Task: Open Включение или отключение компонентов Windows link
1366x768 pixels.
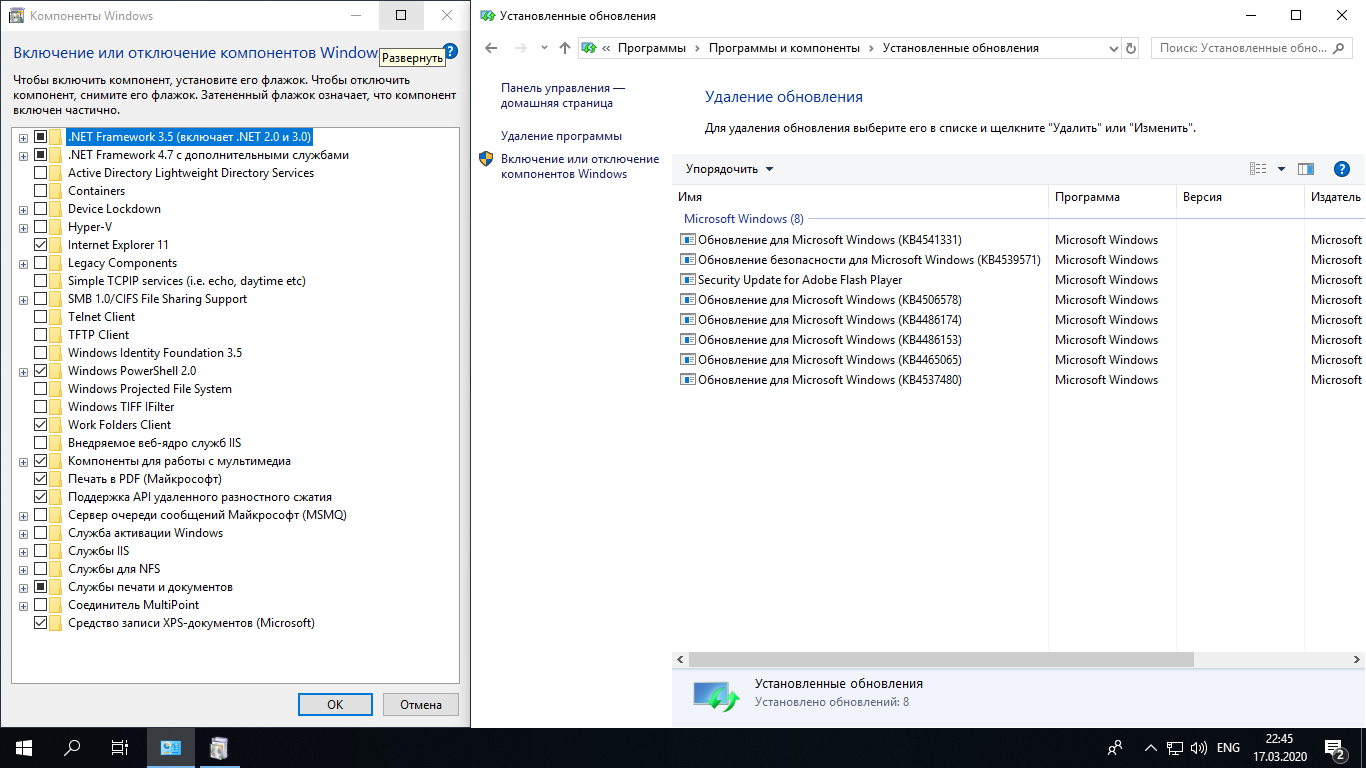Action: pos(580,166)
